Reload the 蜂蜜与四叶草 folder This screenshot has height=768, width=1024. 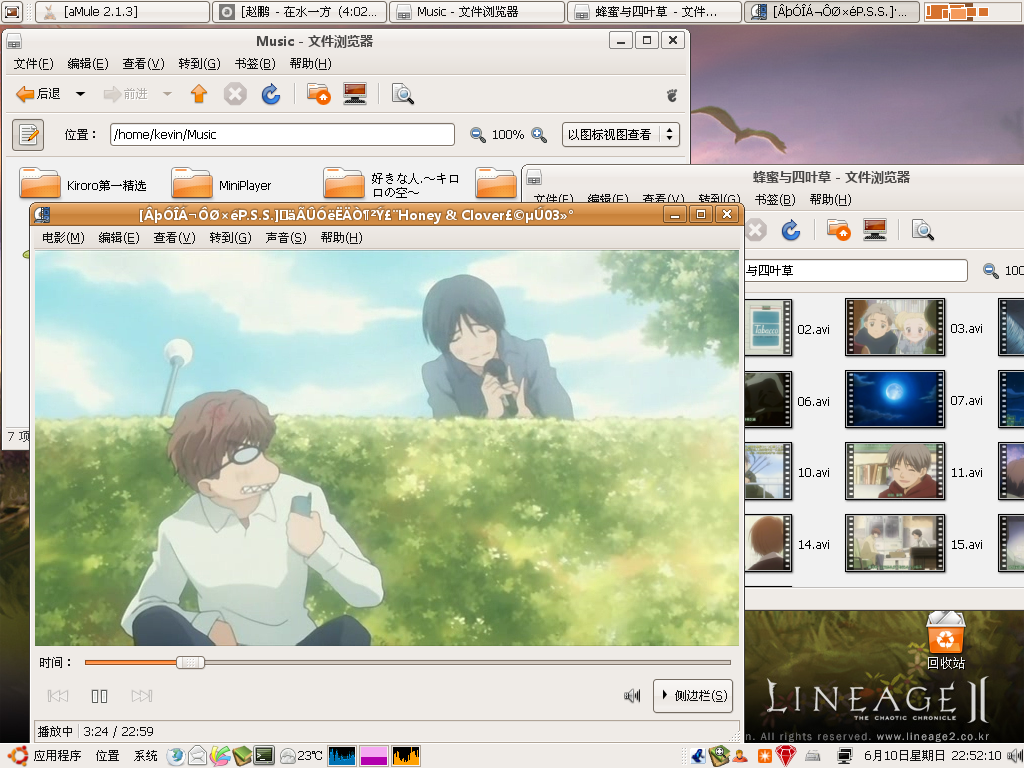click(x=791, y=230)
